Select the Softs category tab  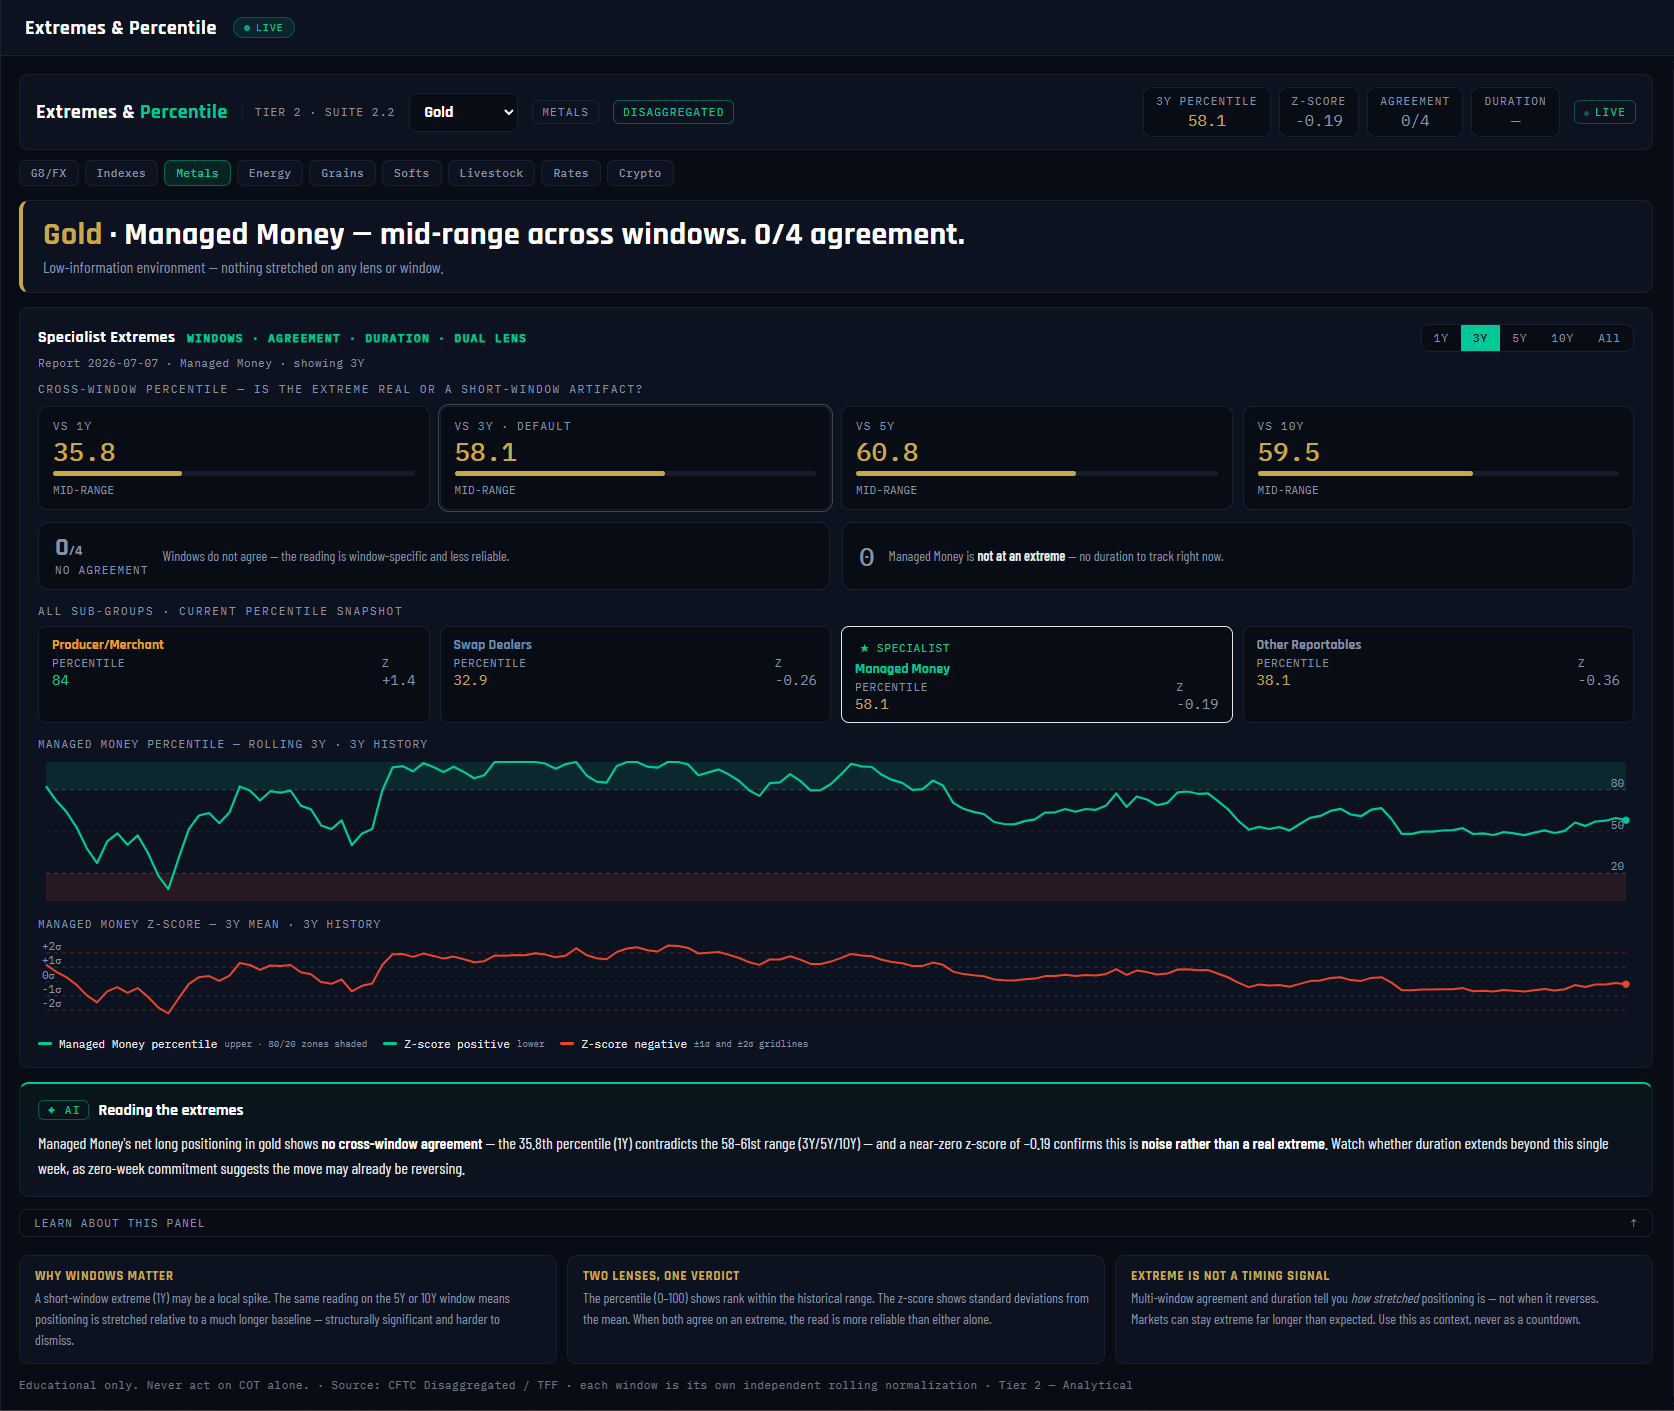(x=411, y=173)
